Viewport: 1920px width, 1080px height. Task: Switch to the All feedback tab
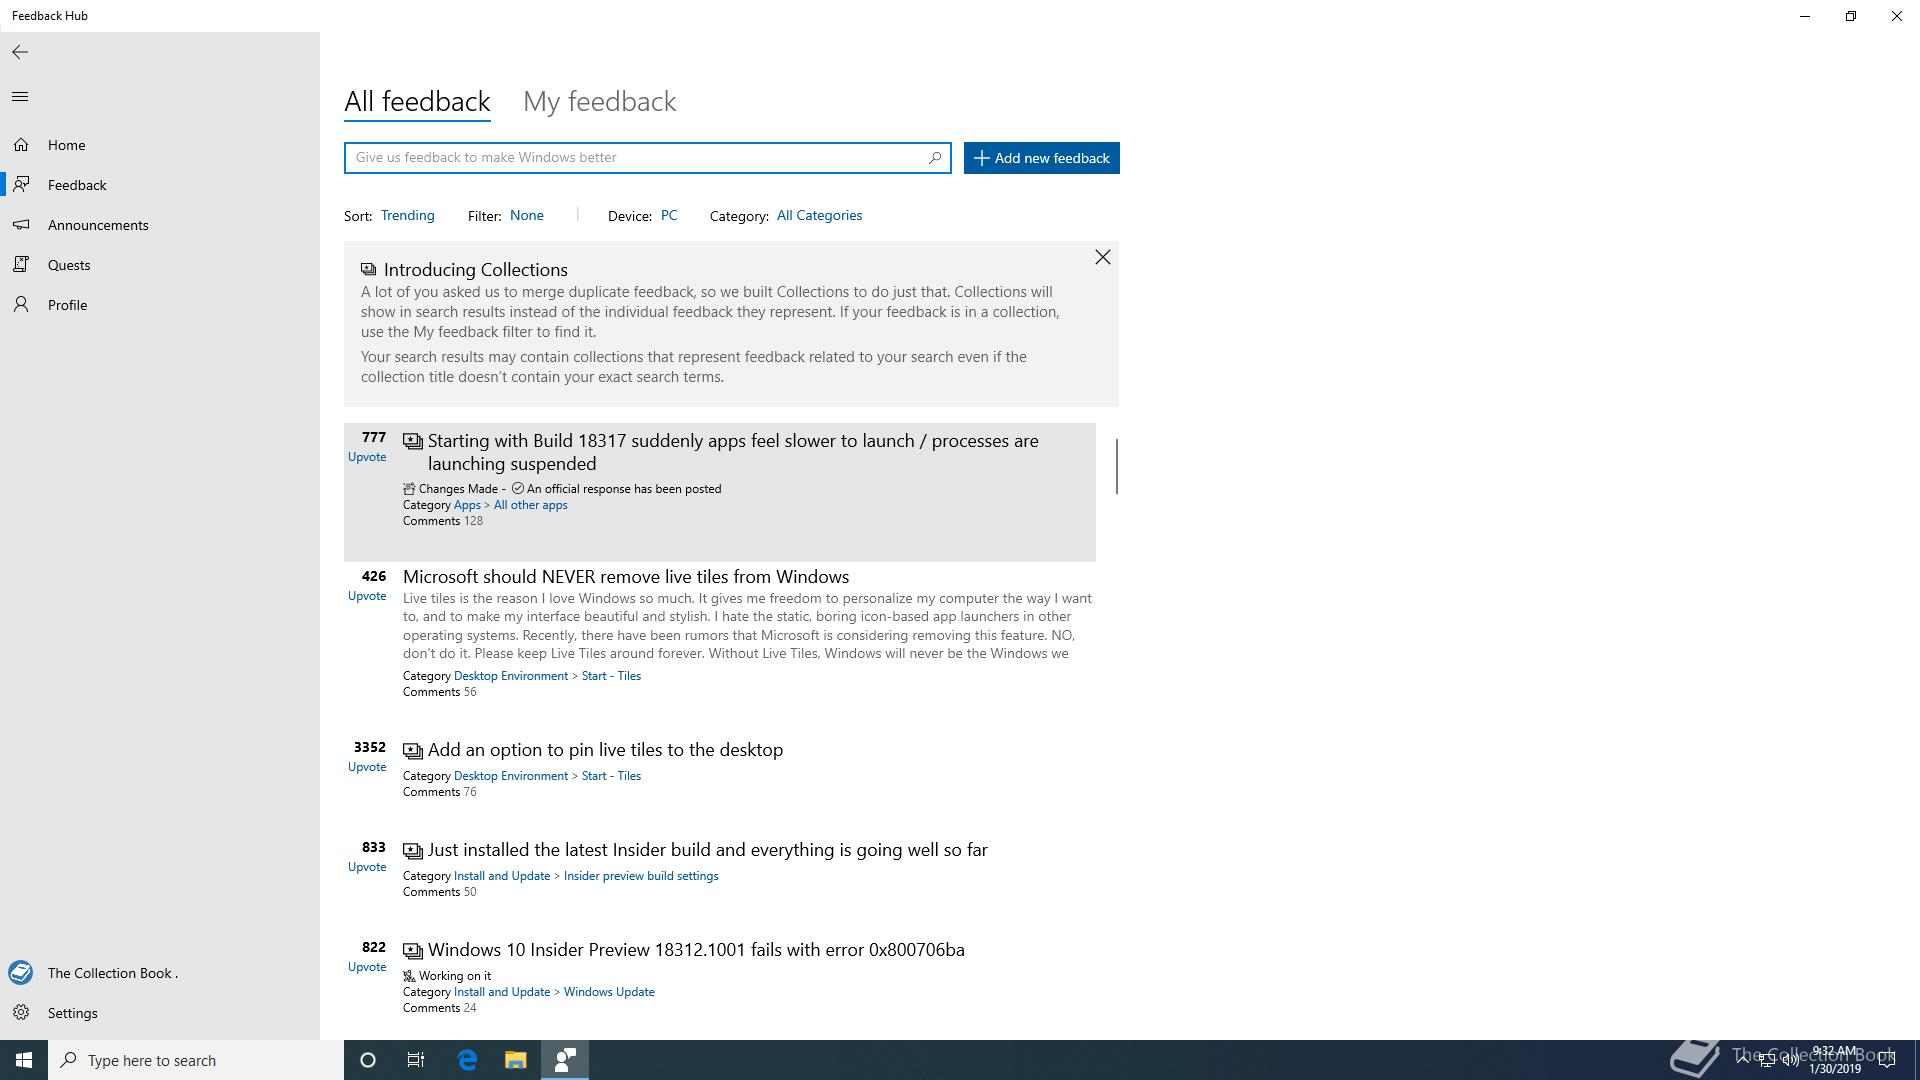[x=417, y=102]
